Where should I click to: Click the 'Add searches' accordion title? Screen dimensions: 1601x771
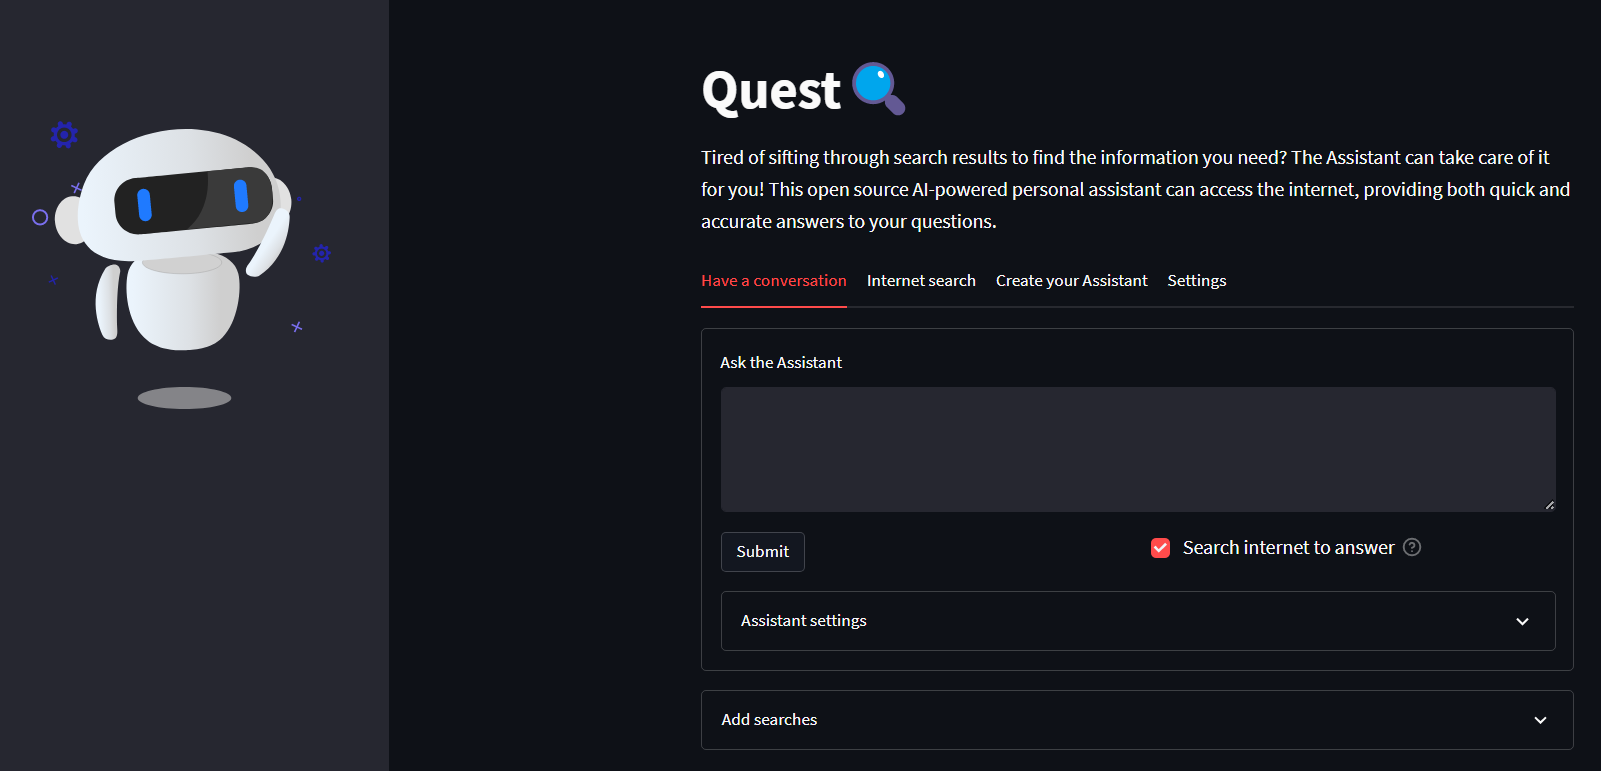click(769, 720)
